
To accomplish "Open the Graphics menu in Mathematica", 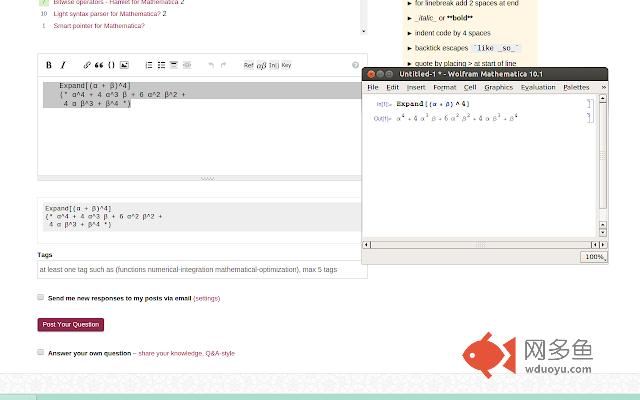I will click(498, 87).
